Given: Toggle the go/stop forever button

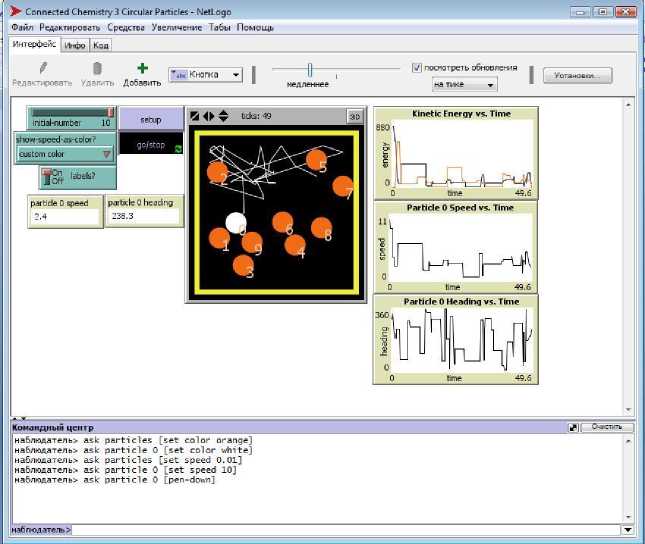Looking at the screenshot, I should [x=151, y=145].
